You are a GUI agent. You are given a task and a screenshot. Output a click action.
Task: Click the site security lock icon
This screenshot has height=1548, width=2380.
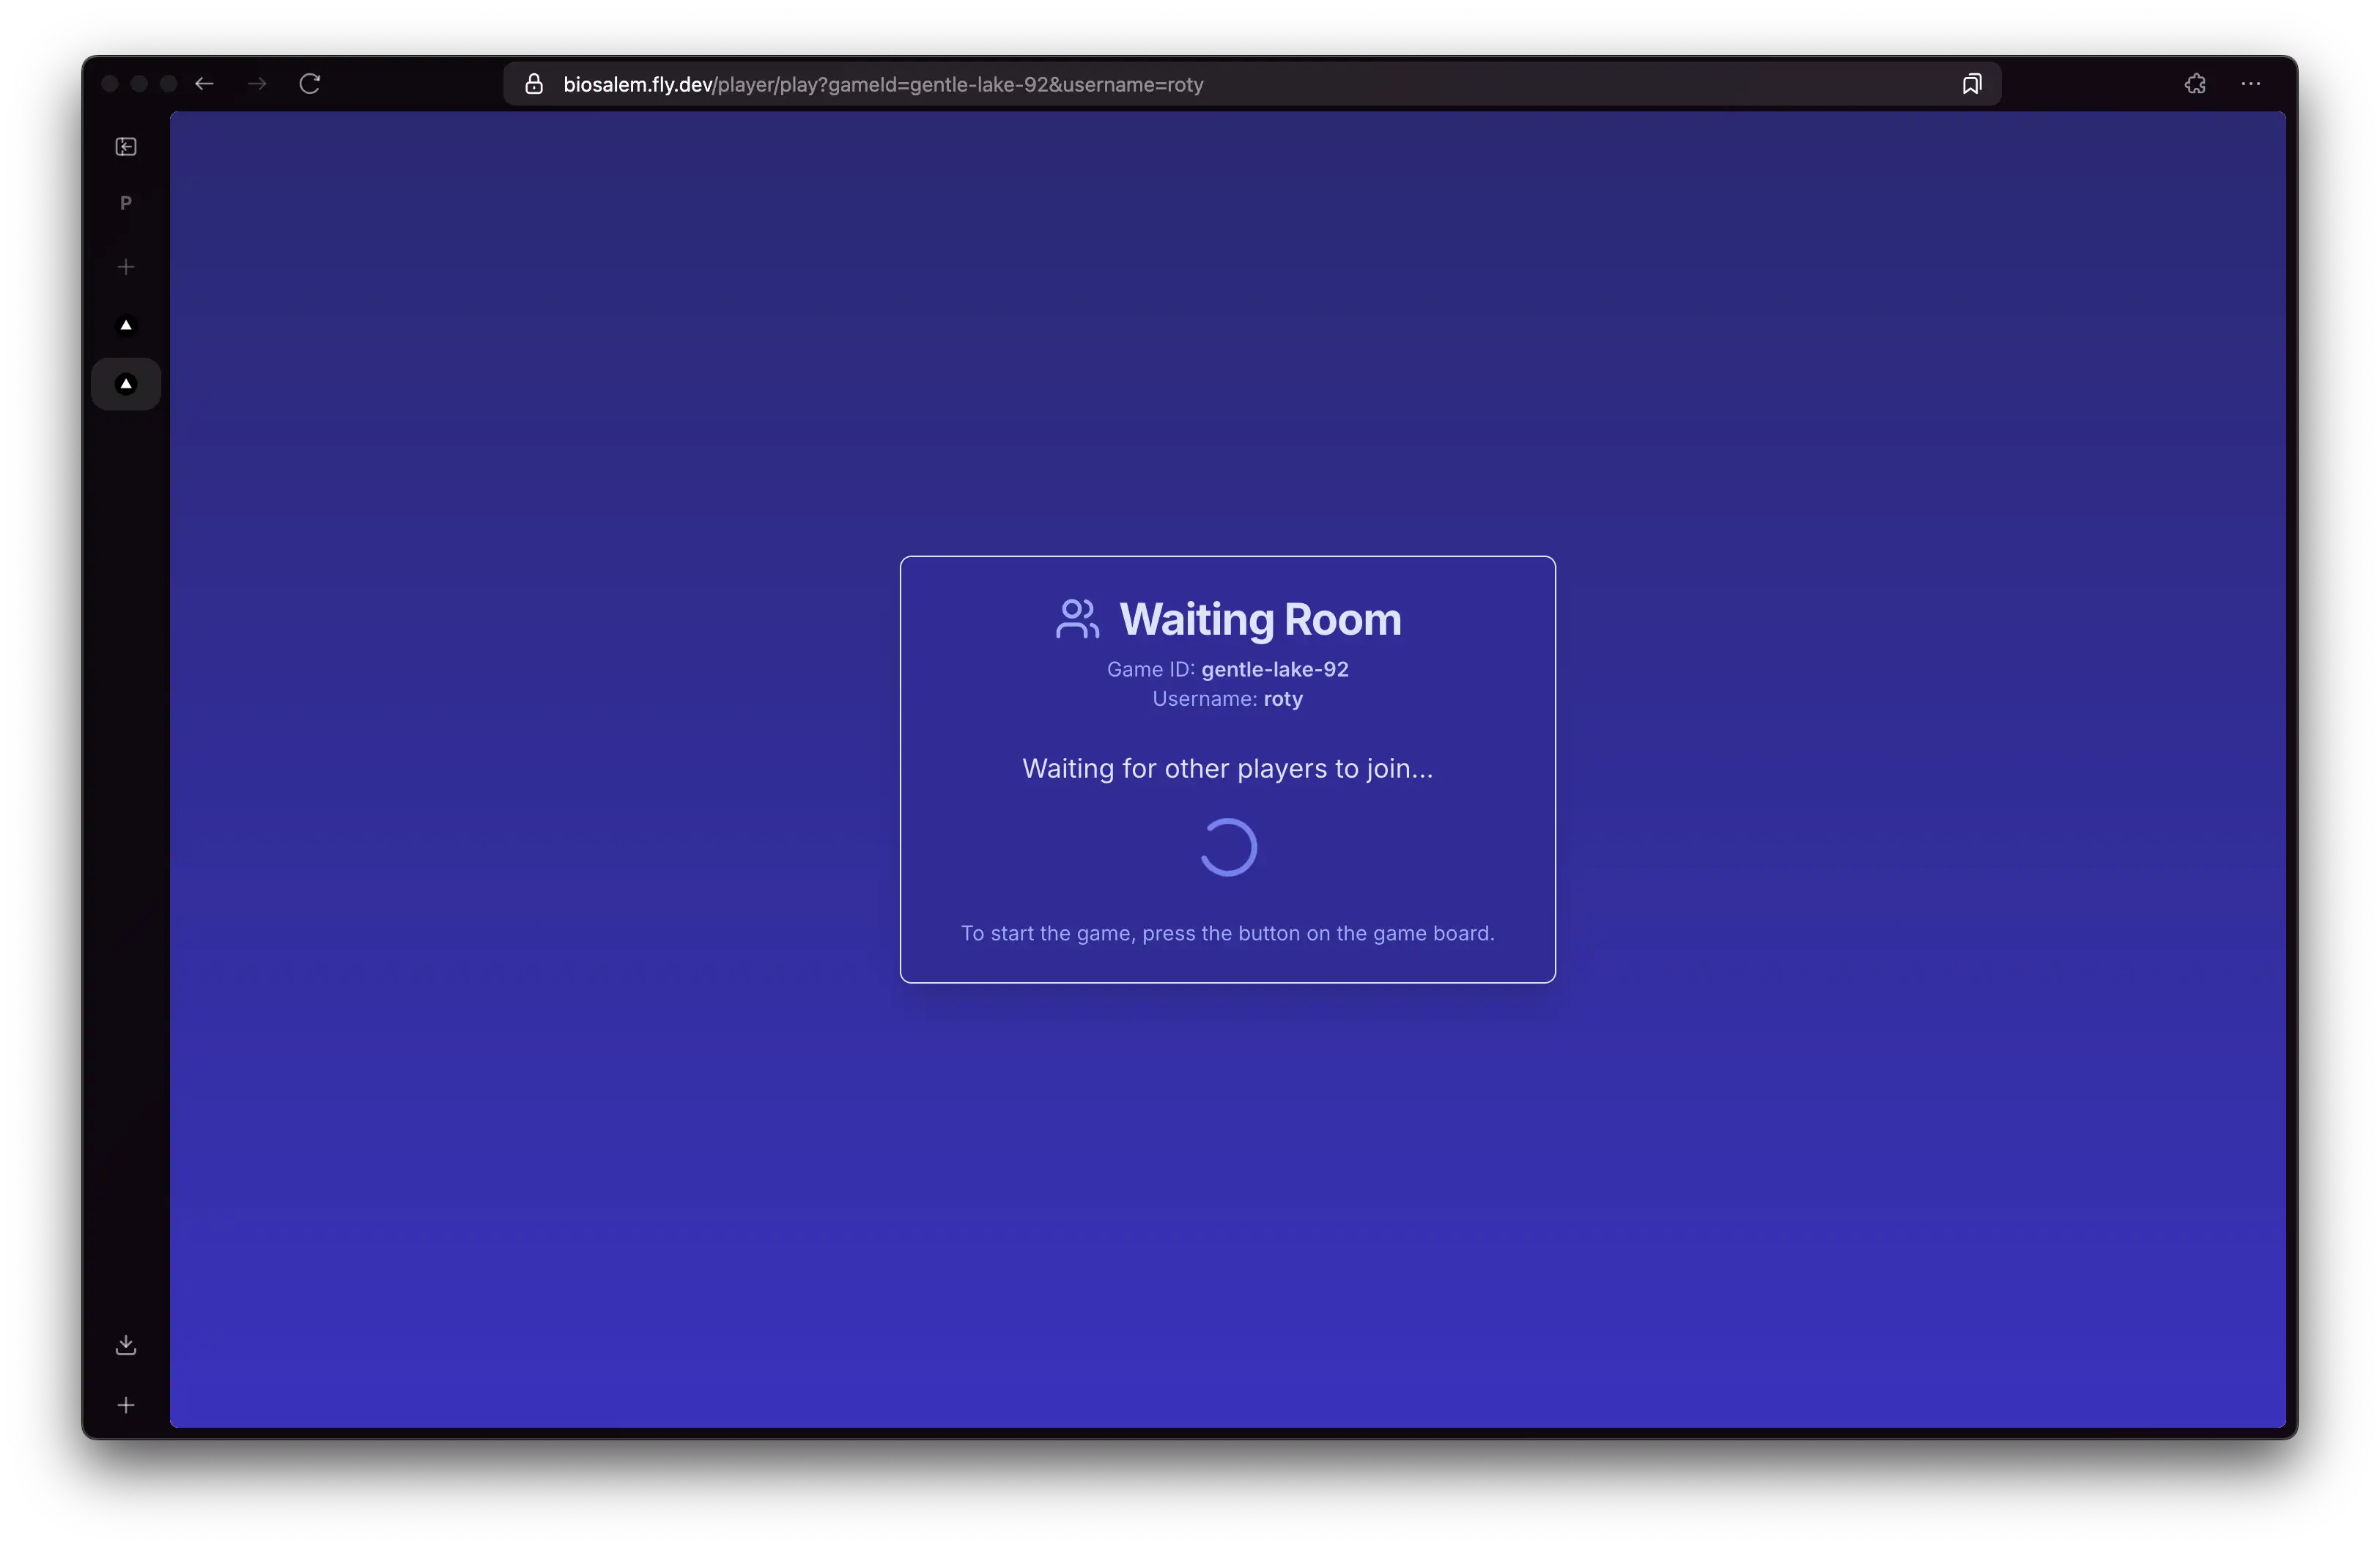pyautogui.click(x=533, y=84)
